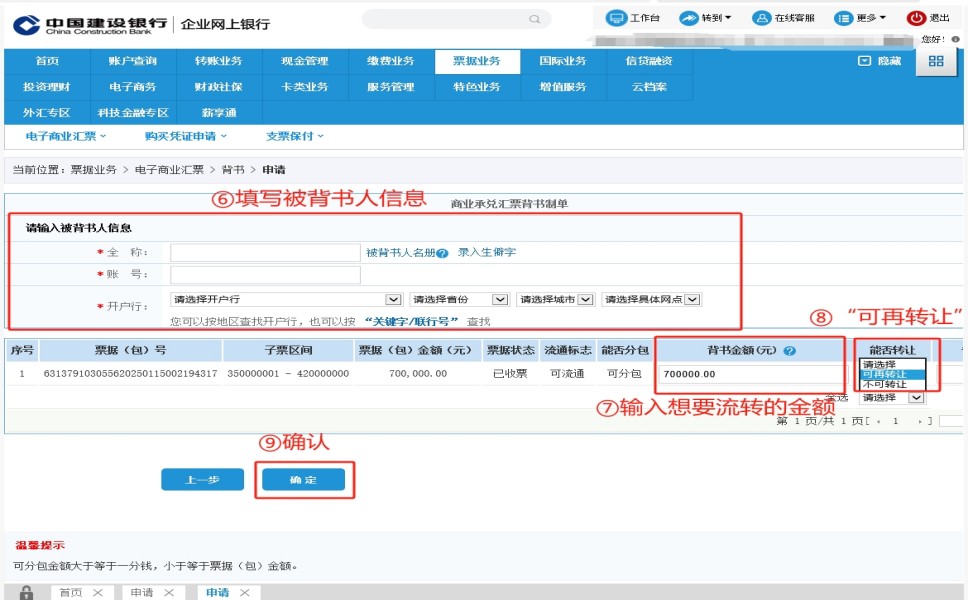Open the 请选择城市 city dropdown
This screenshot has width=968, height=600.
click(x=585, y=299)
